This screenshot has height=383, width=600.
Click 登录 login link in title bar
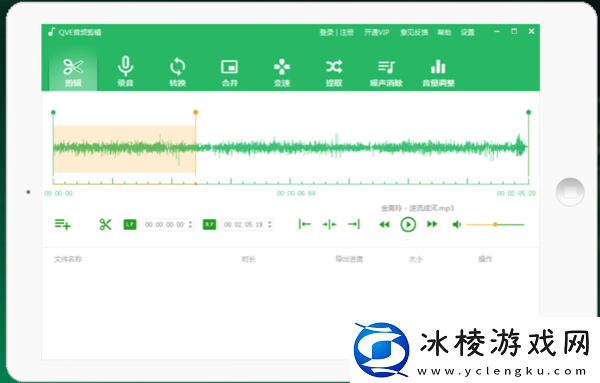(326, 33)
